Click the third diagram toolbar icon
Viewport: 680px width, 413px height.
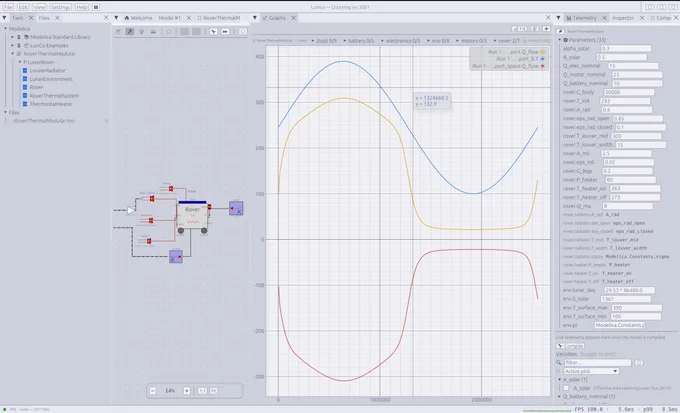pos(141,32)
